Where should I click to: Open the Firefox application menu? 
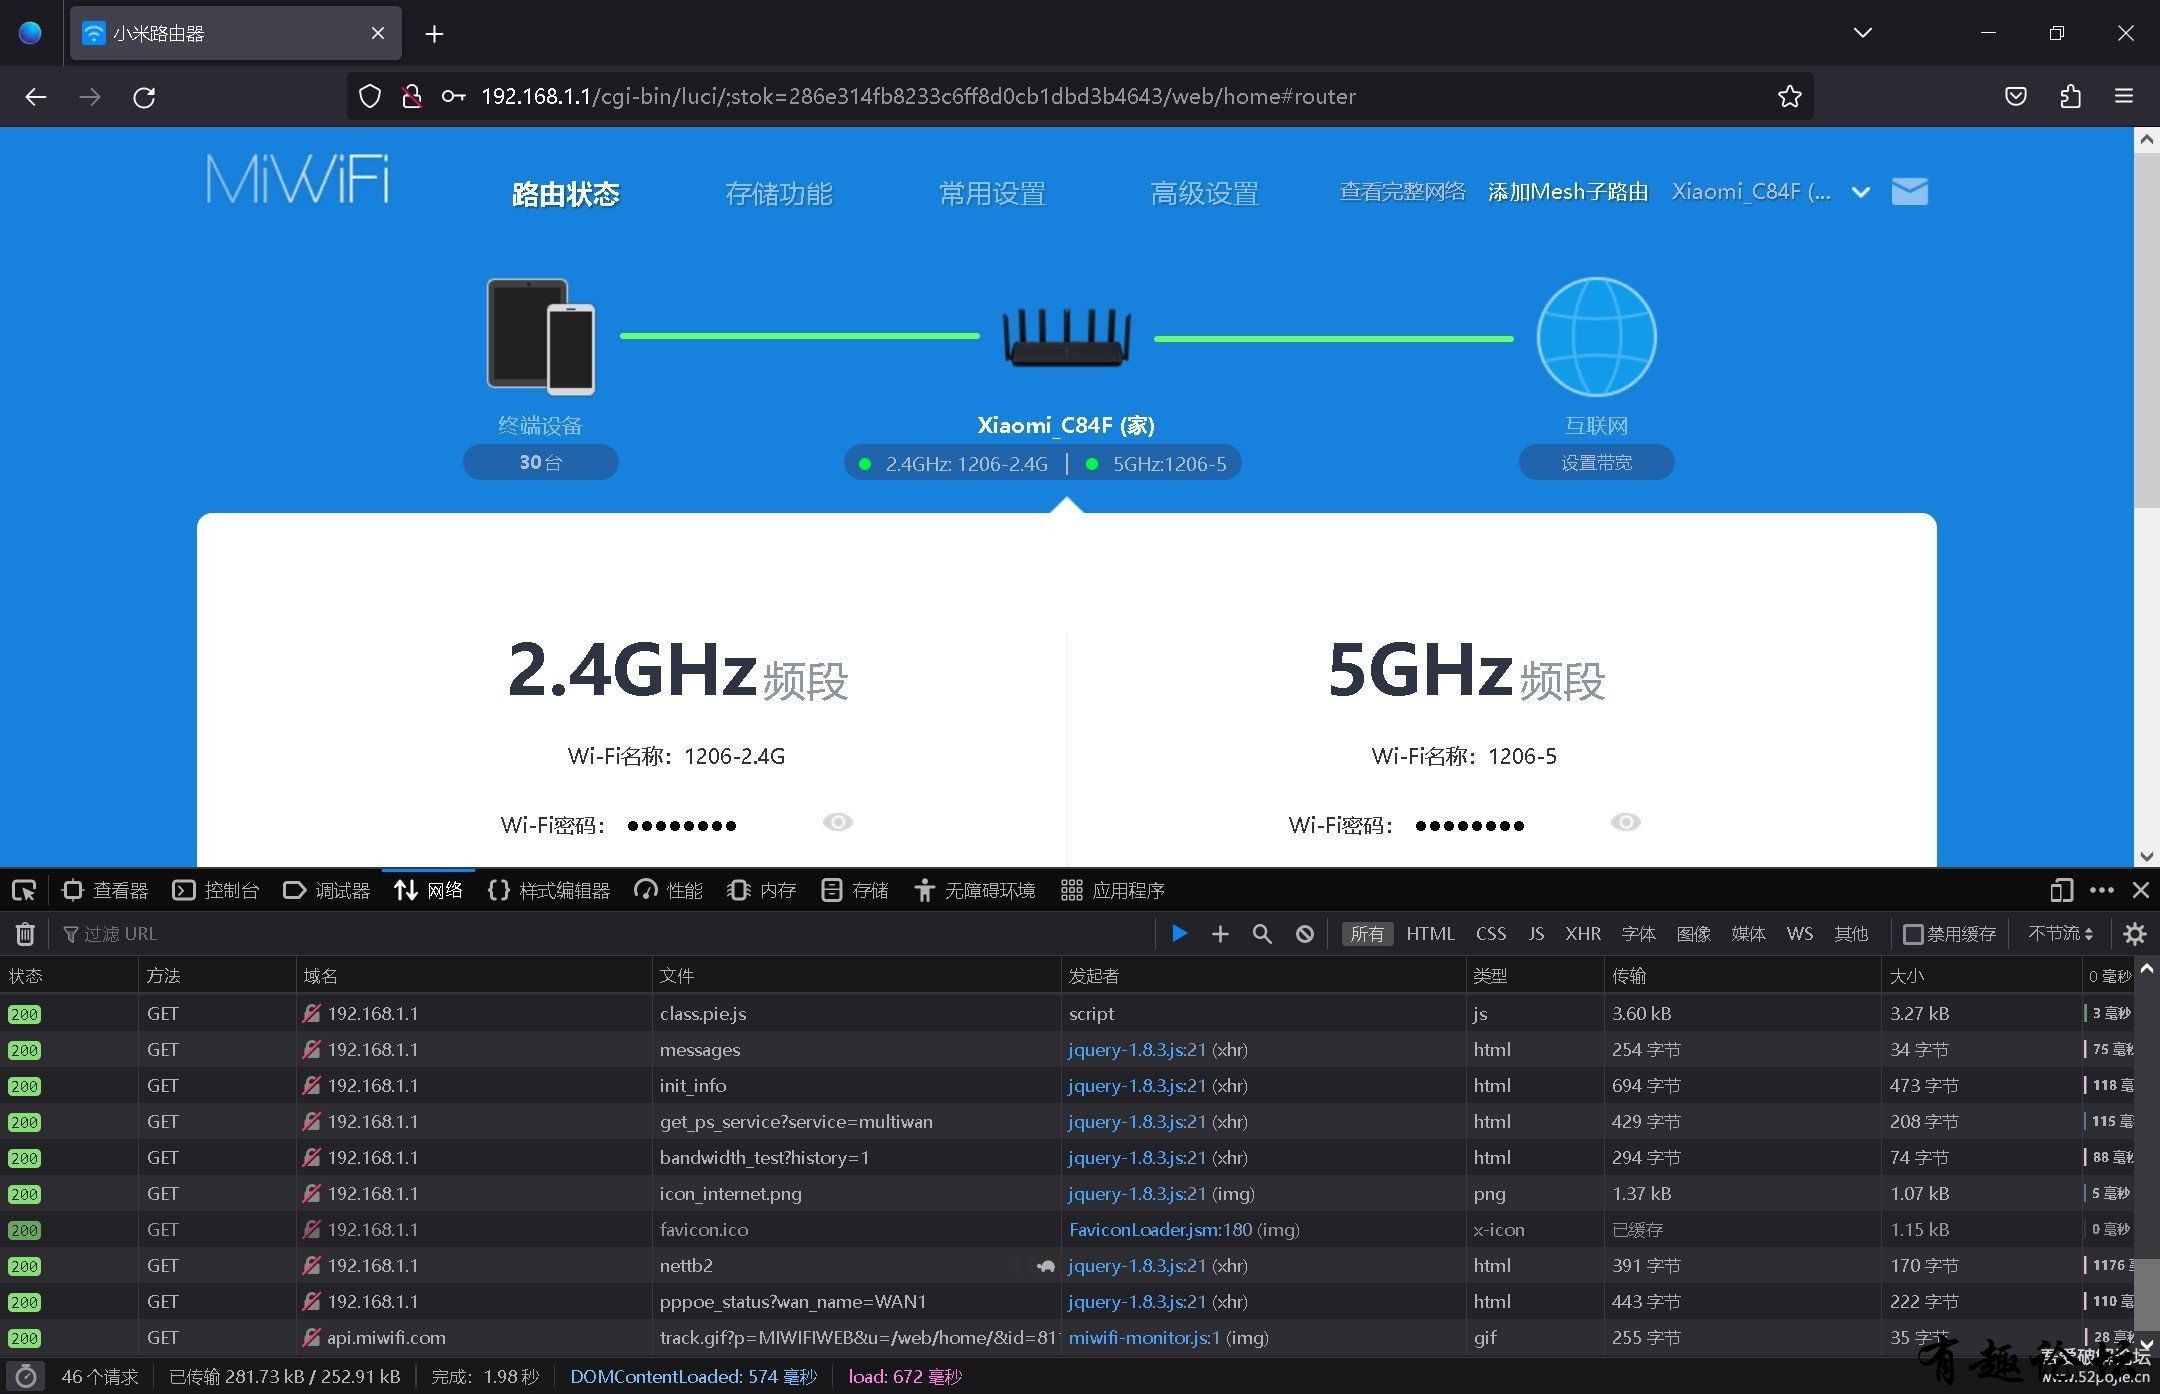[x=2124, y=96]
